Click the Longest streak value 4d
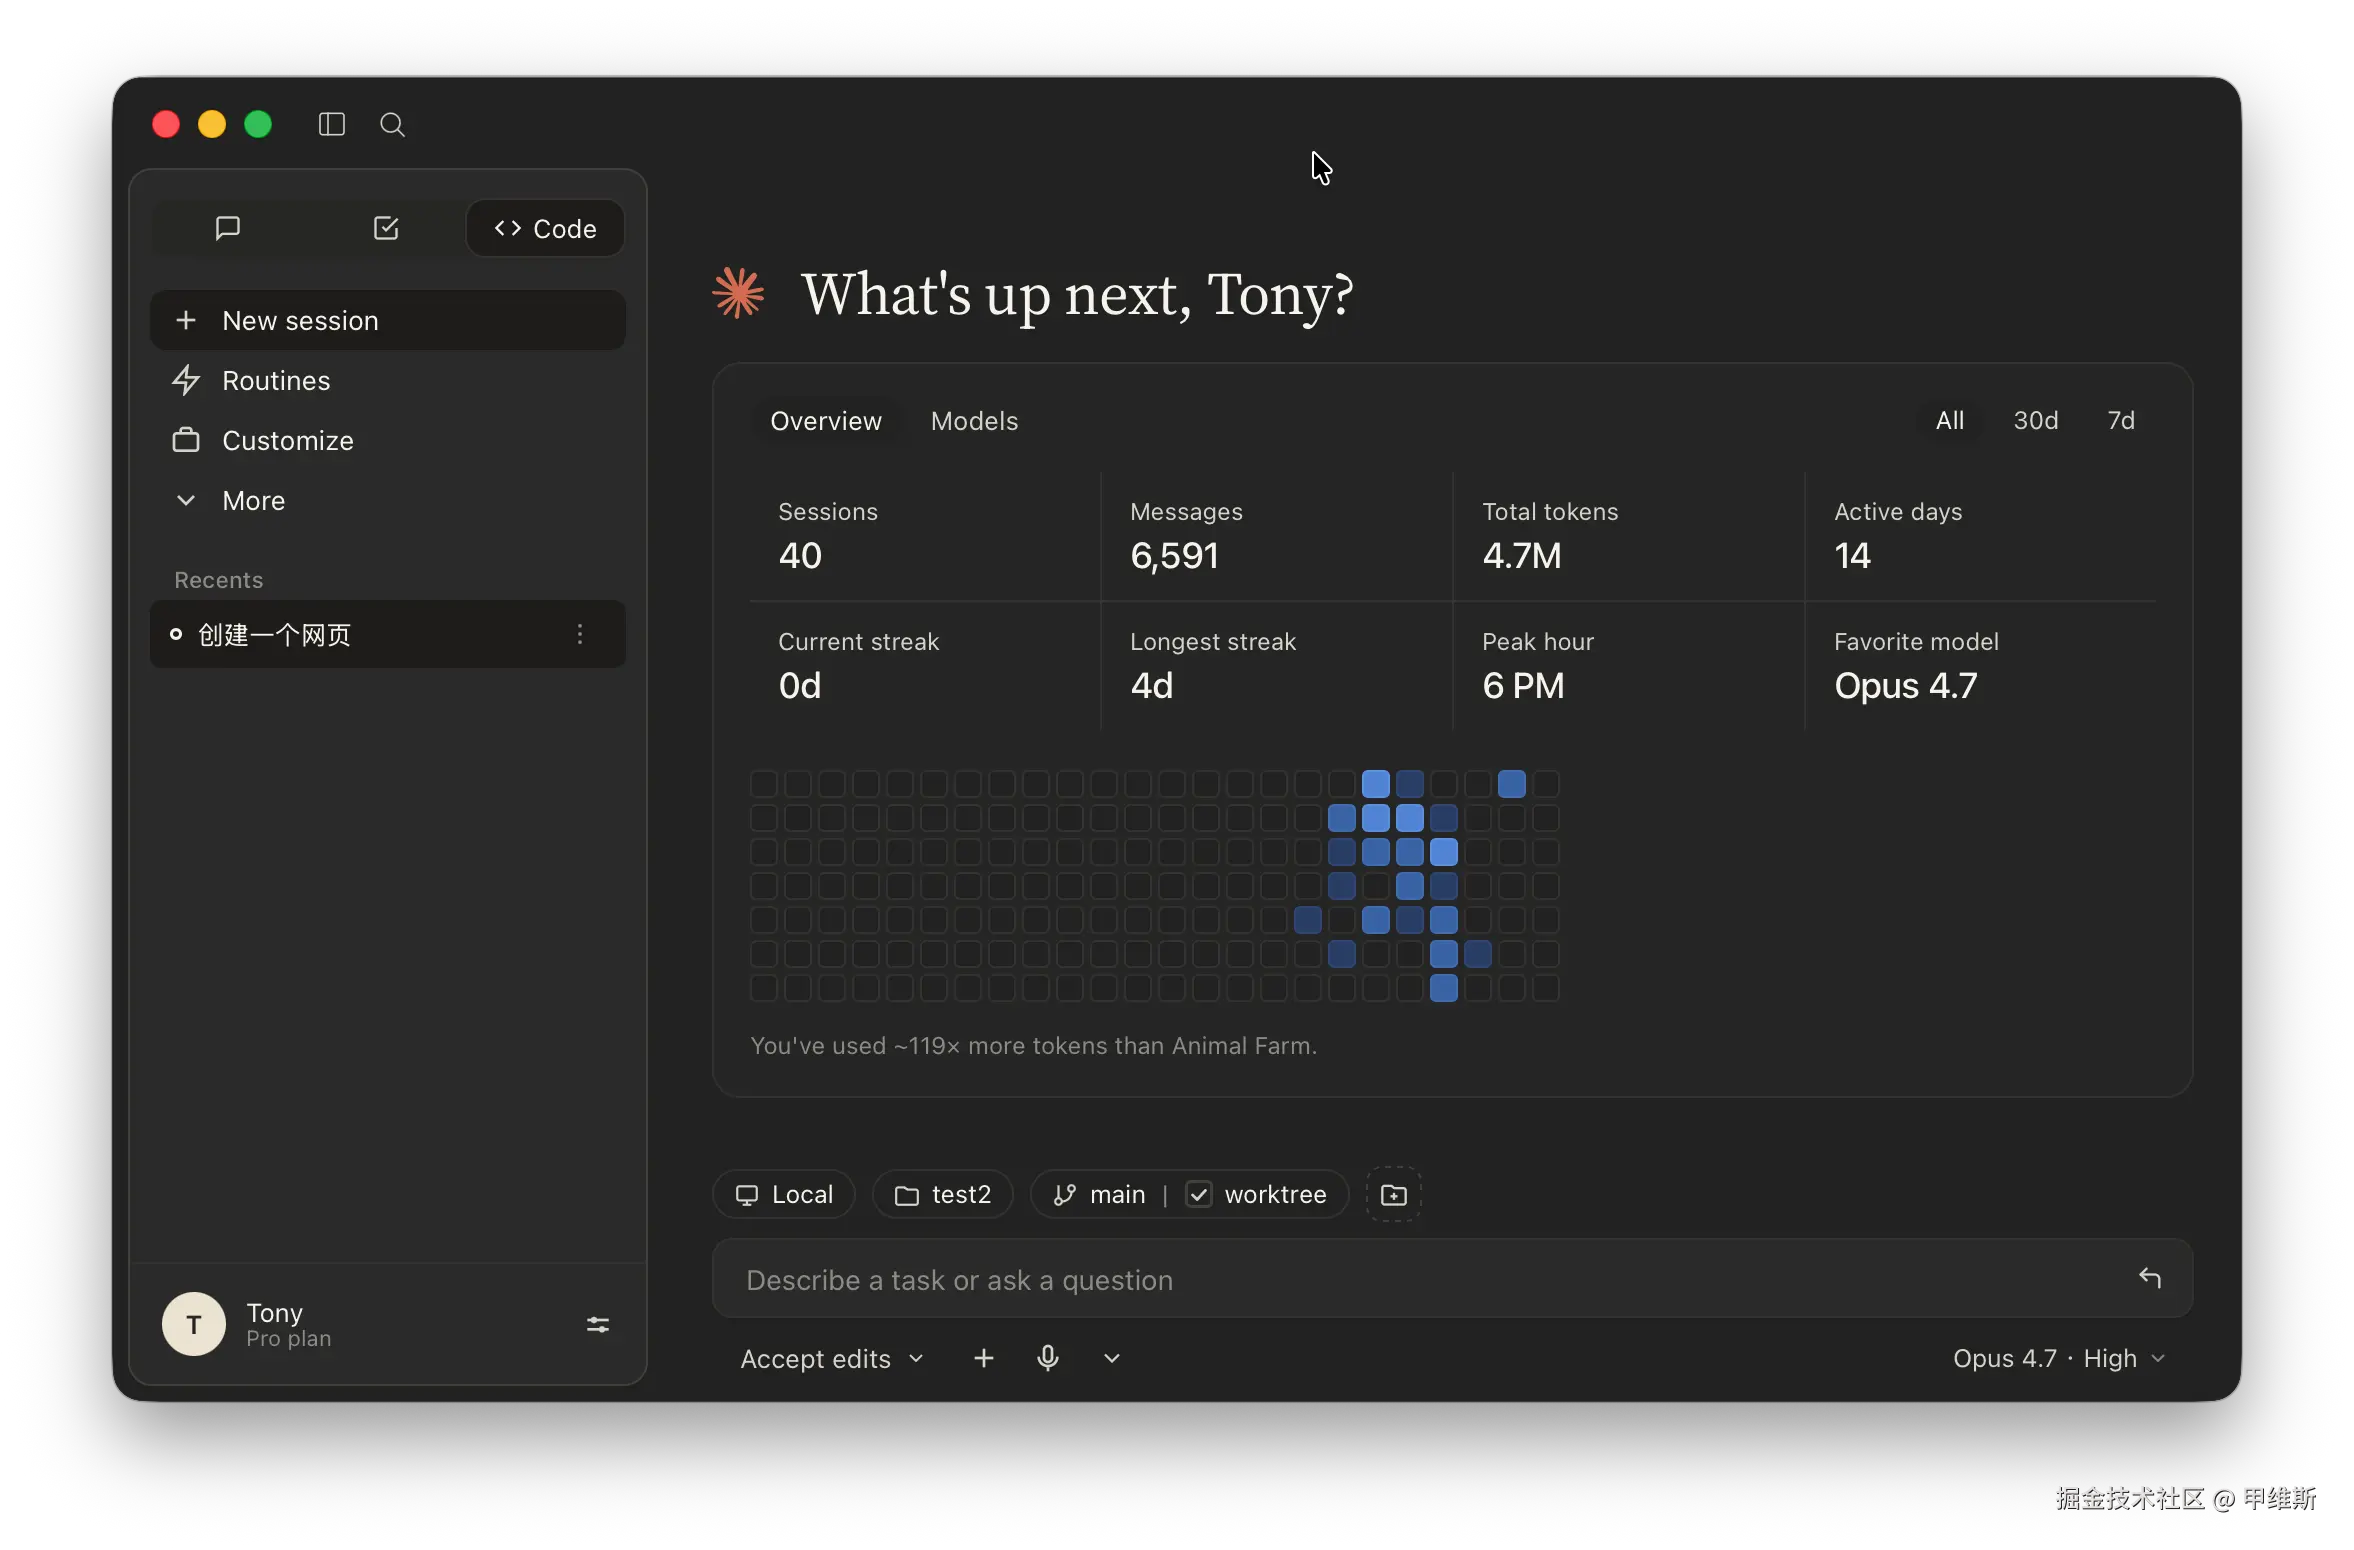This screenshot has height=1550, width=2354. point(1152,685)
